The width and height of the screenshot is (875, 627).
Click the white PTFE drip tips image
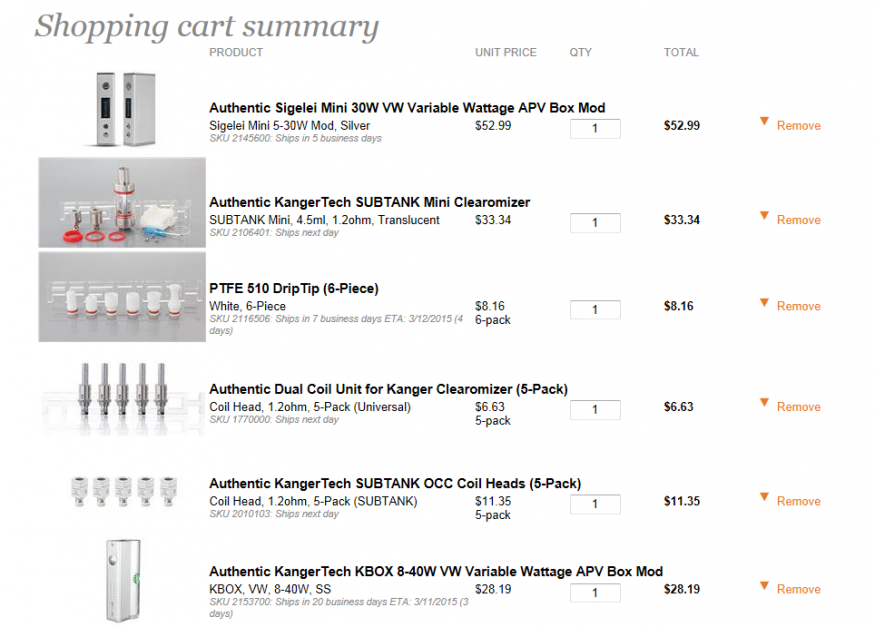pos(122,297)
